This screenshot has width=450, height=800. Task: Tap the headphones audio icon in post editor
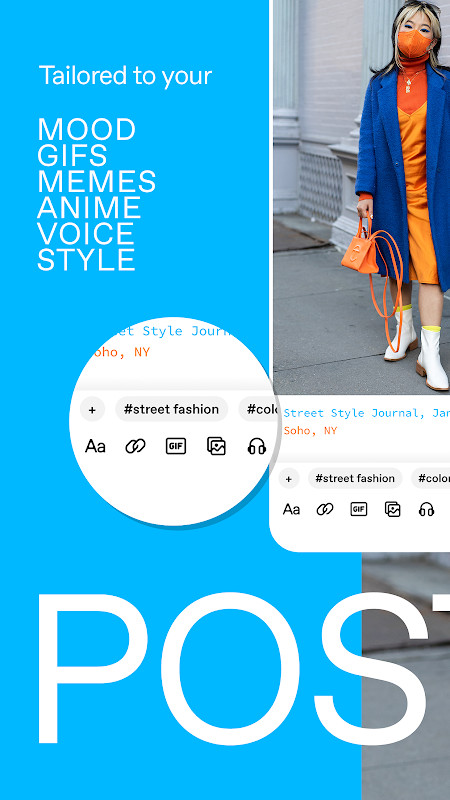pos(426,509)
